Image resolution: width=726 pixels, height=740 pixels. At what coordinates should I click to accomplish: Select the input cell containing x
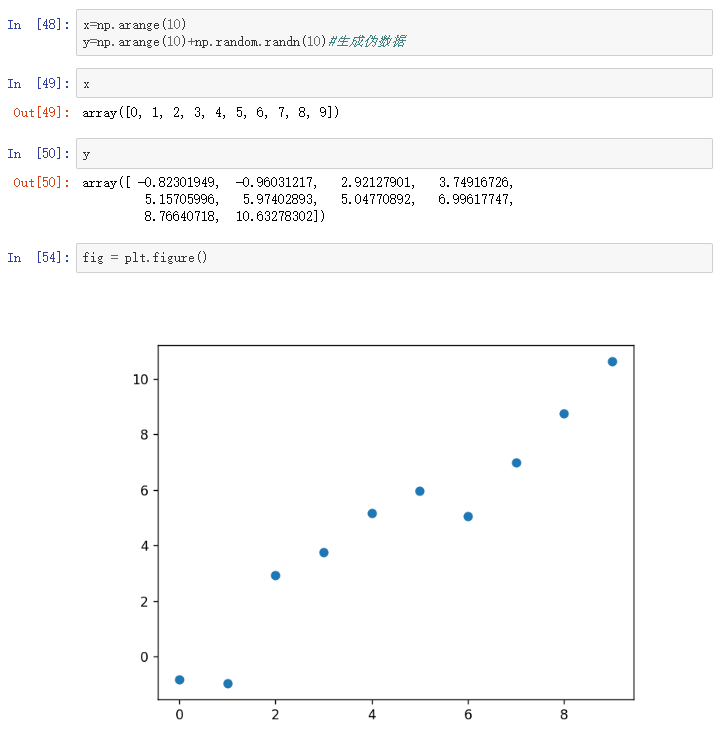394,84
